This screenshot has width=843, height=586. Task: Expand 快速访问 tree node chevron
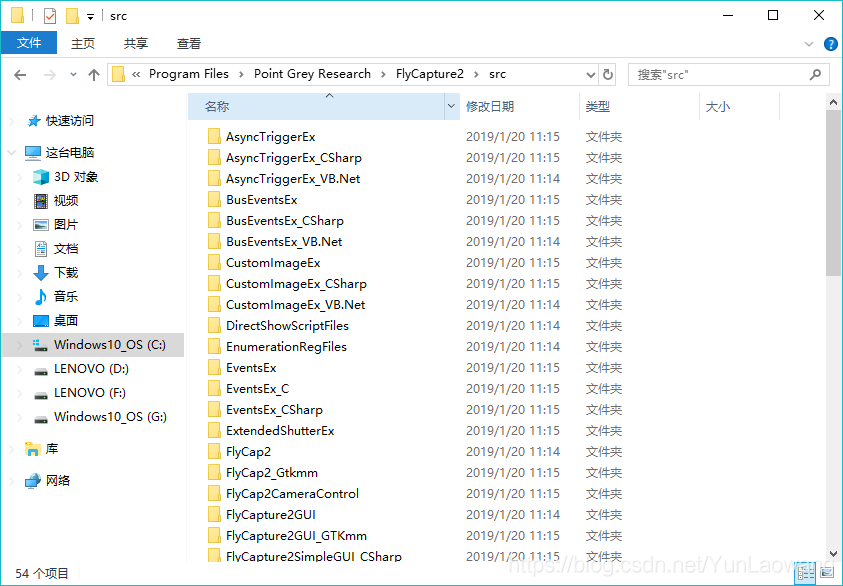tap(11, 121)
